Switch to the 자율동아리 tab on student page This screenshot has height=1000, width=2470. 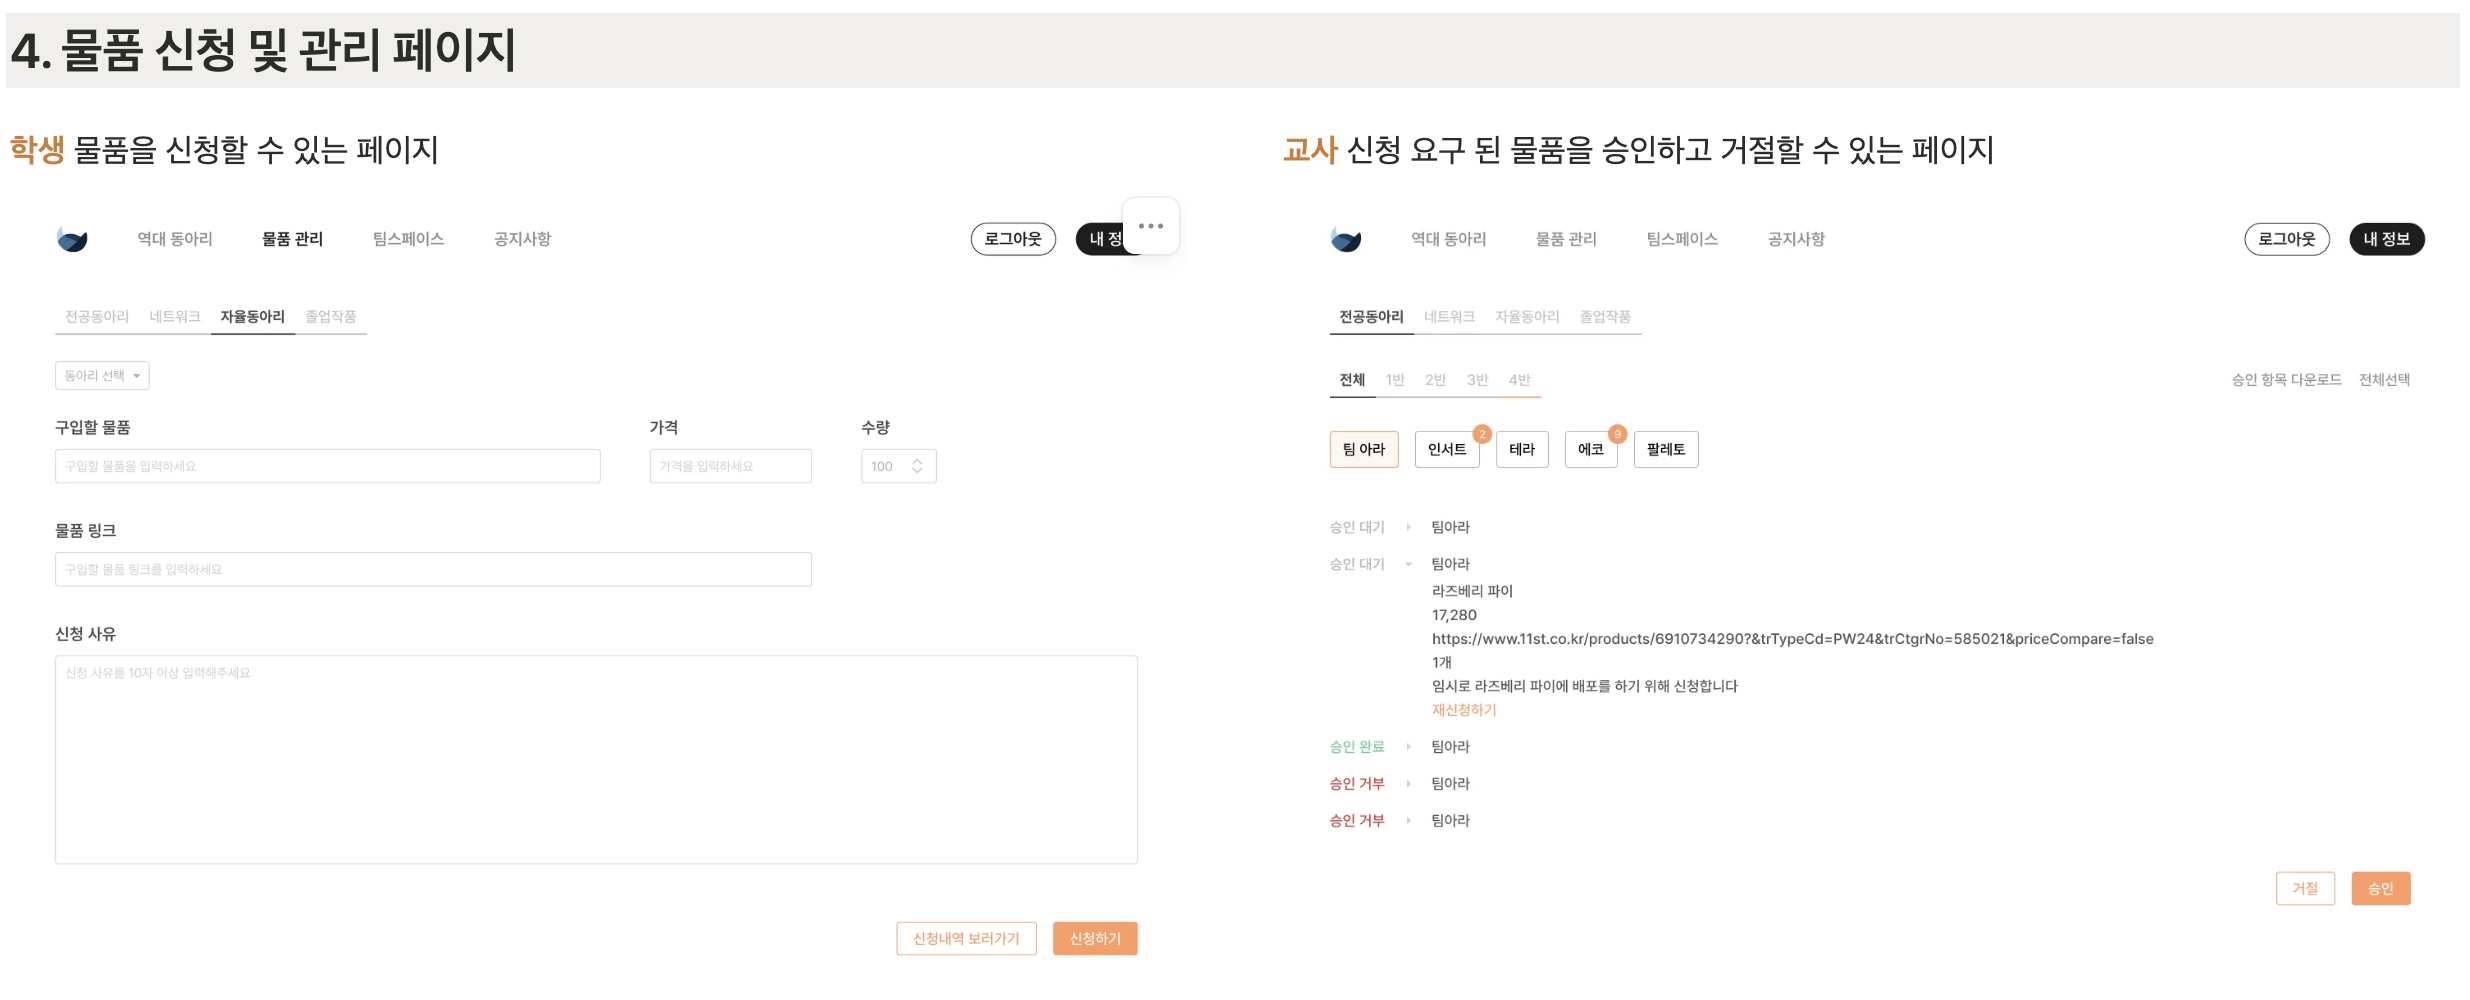252,317
